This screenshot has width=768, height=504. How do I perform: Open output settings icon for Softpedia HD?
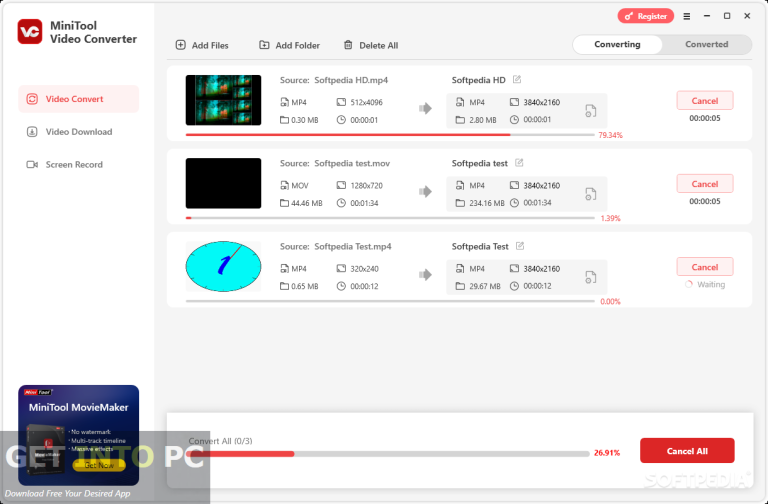(591, 111)
